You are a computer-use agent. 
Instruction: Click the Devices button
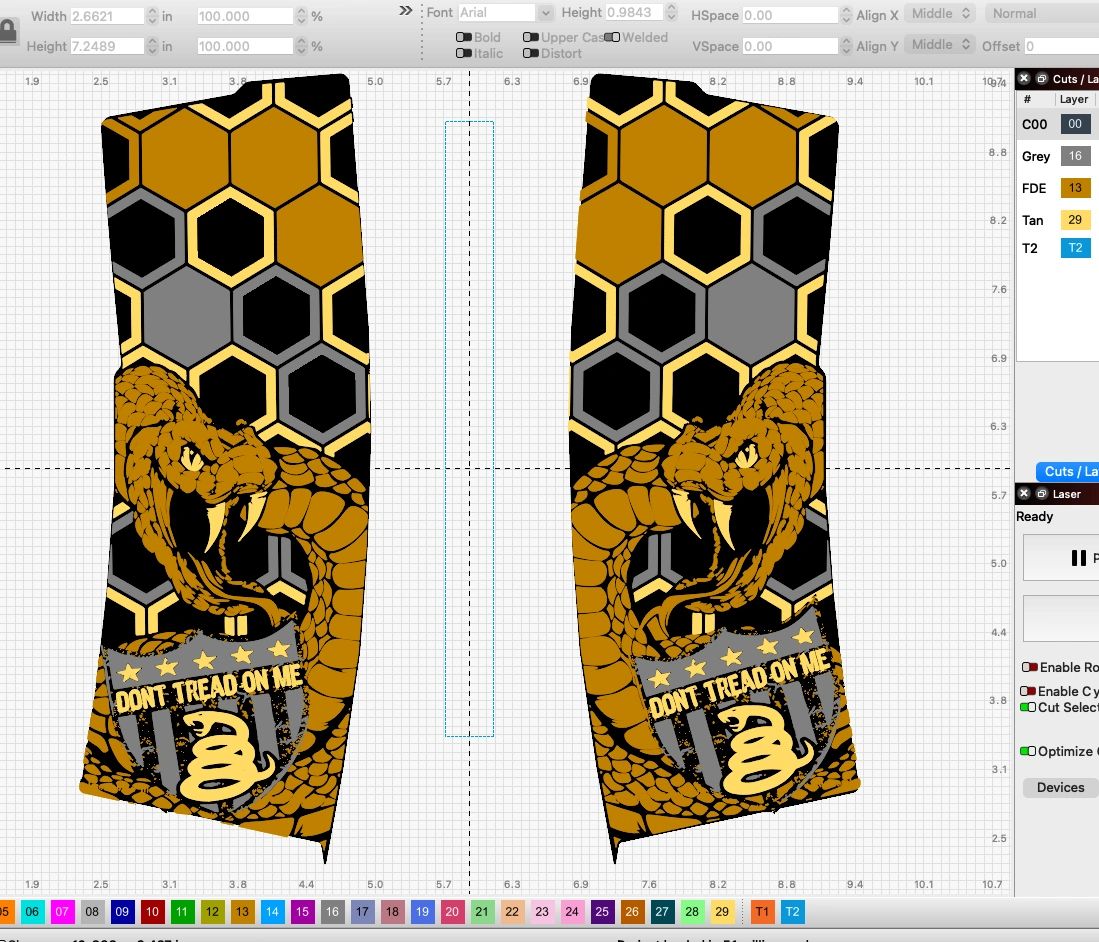point(1060,787)
